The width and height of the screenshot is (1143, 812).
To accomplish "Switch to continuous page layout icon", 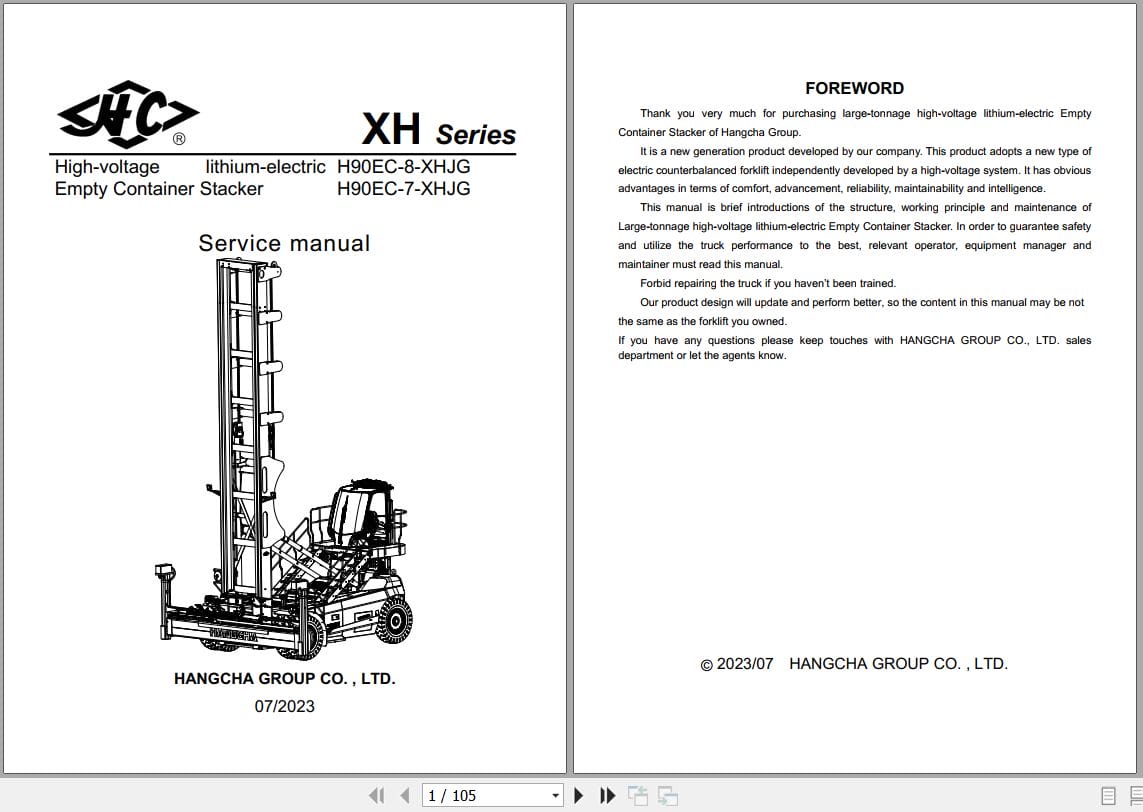I will [x=1136, y=796].
